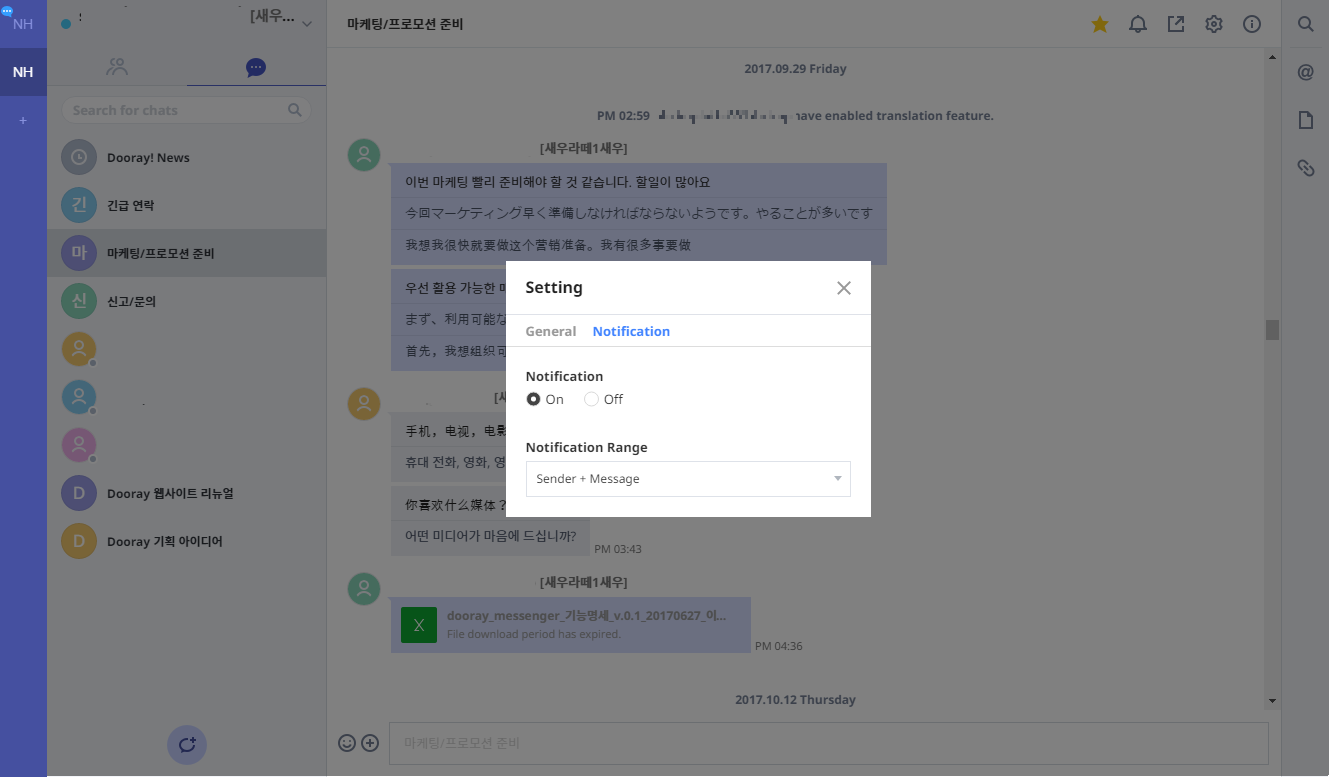
Task: Select the highlighted NH organization tile
Action: point(23,72)
